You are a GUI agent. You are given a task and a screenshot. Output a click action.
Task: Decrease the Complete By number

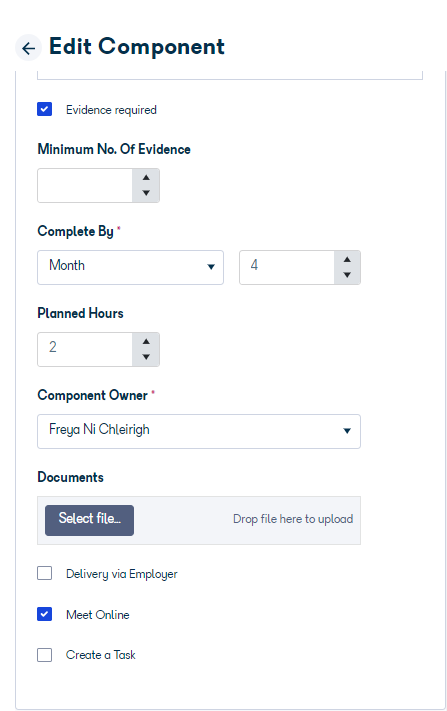[347, 275]
